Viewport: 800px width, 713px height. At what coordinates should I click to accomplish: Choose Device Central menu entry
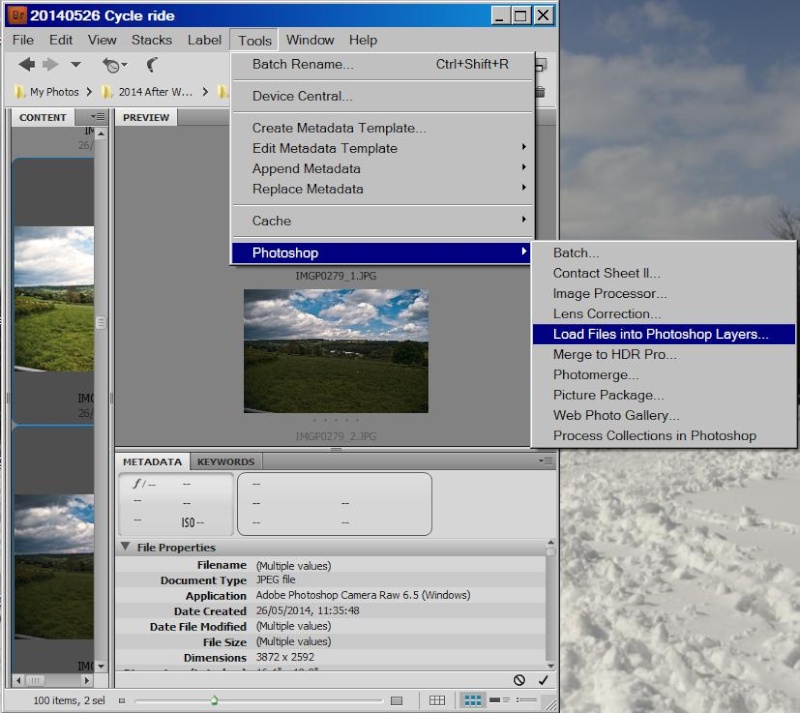(382, 96)
